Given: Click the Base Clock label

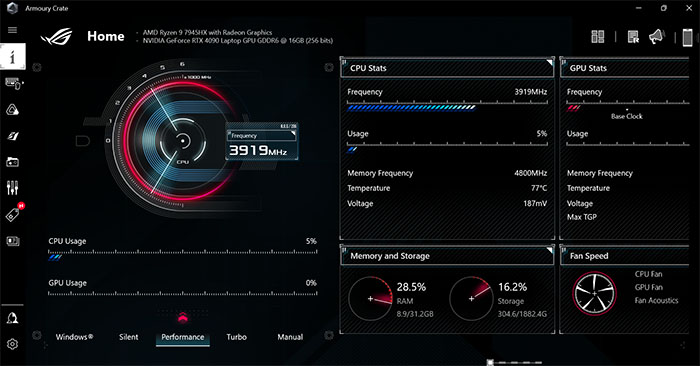Looking at the screenshot, I should click(627, 116).
